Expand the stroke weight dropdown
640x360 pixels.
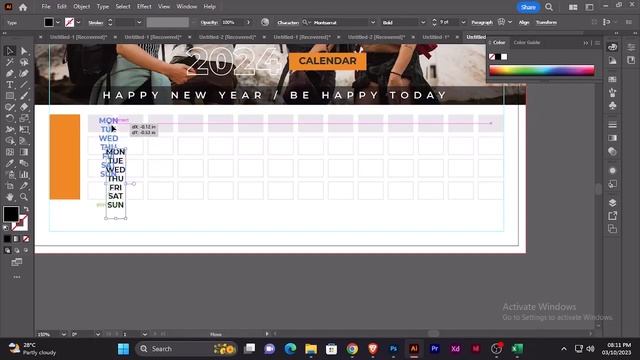pyautogui.click(x=139, y=22)
